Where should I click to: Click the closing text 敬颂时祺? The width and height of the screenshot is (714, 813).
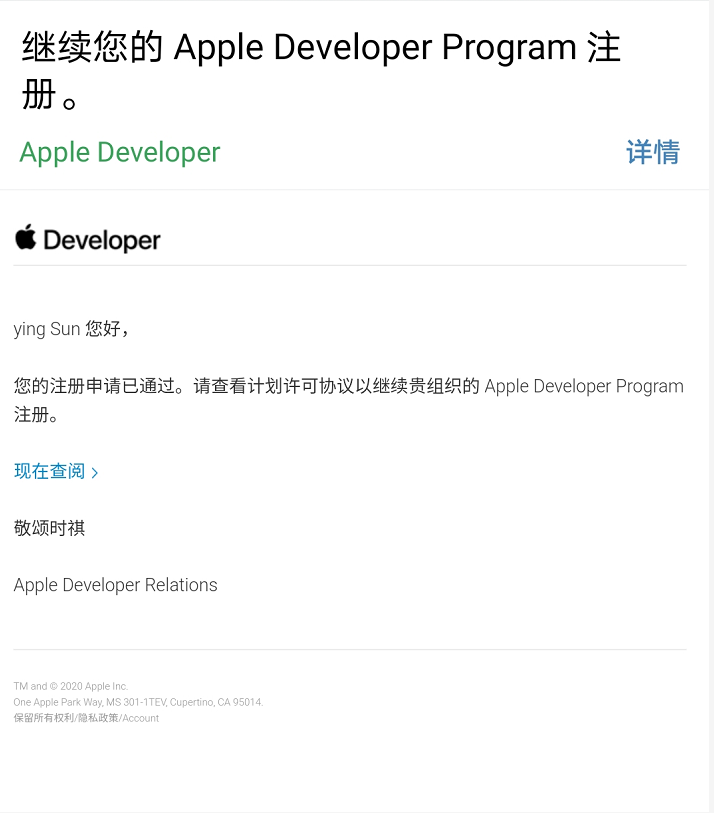point(49,528)
